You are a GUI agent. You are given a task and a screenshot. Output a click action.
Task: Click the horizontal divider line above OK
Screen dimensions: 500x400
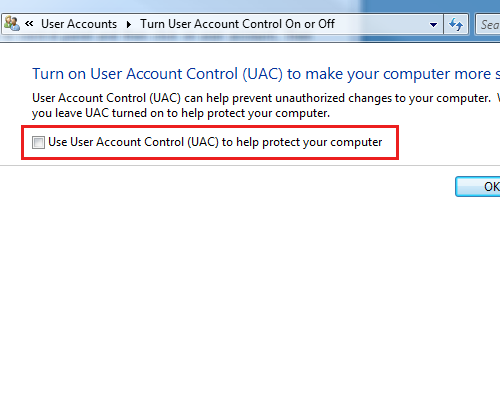pos(250,165)
